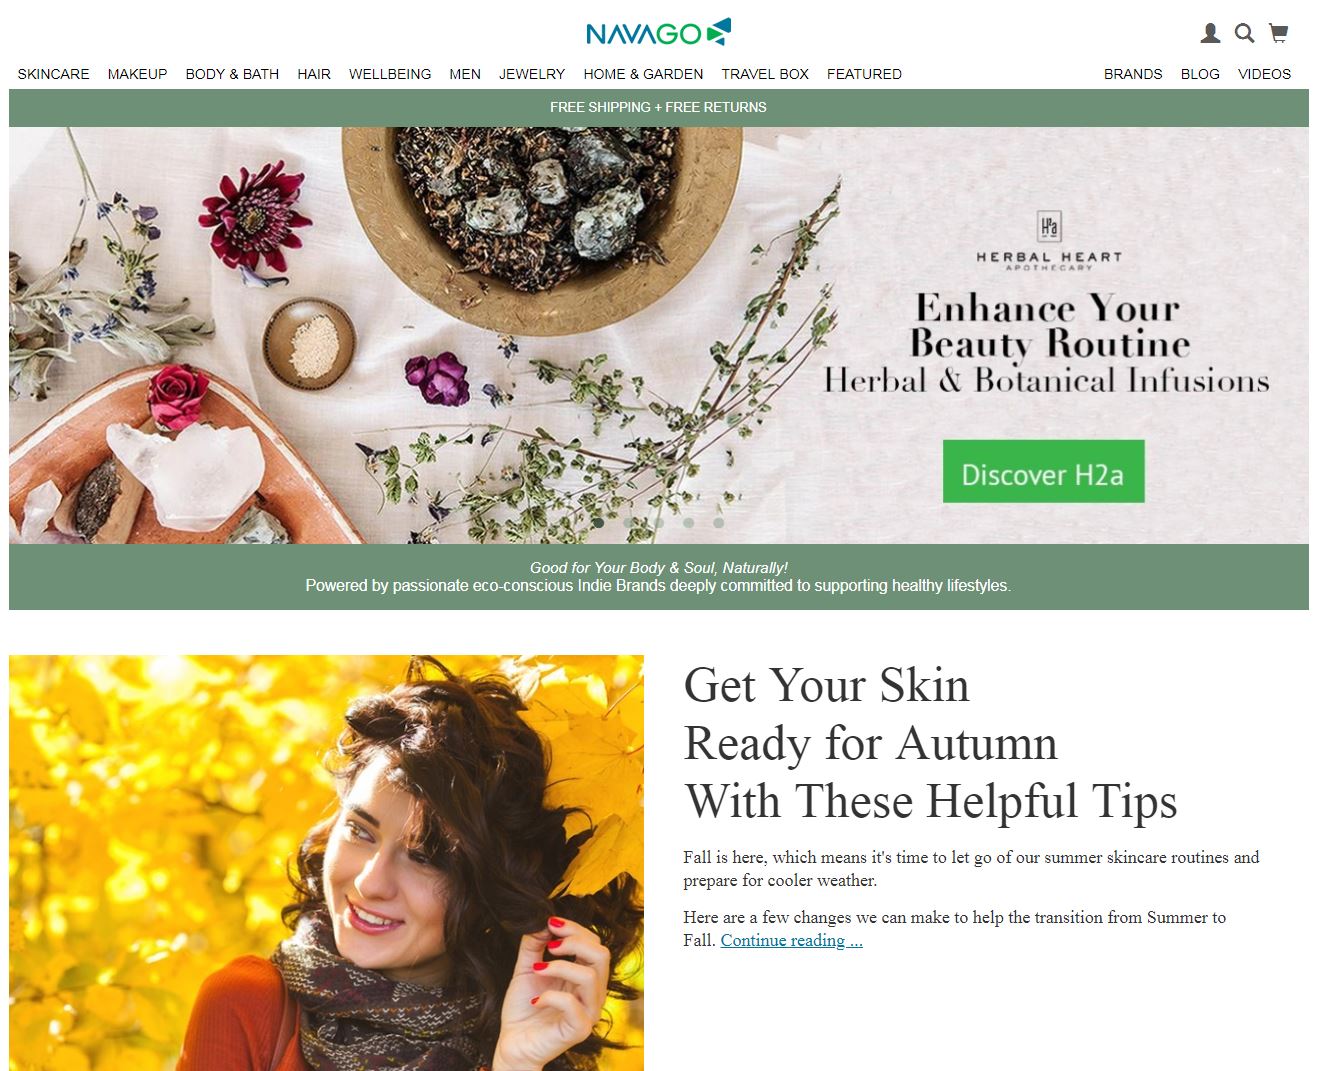Open the user account icon

[x=1210, y=33]
